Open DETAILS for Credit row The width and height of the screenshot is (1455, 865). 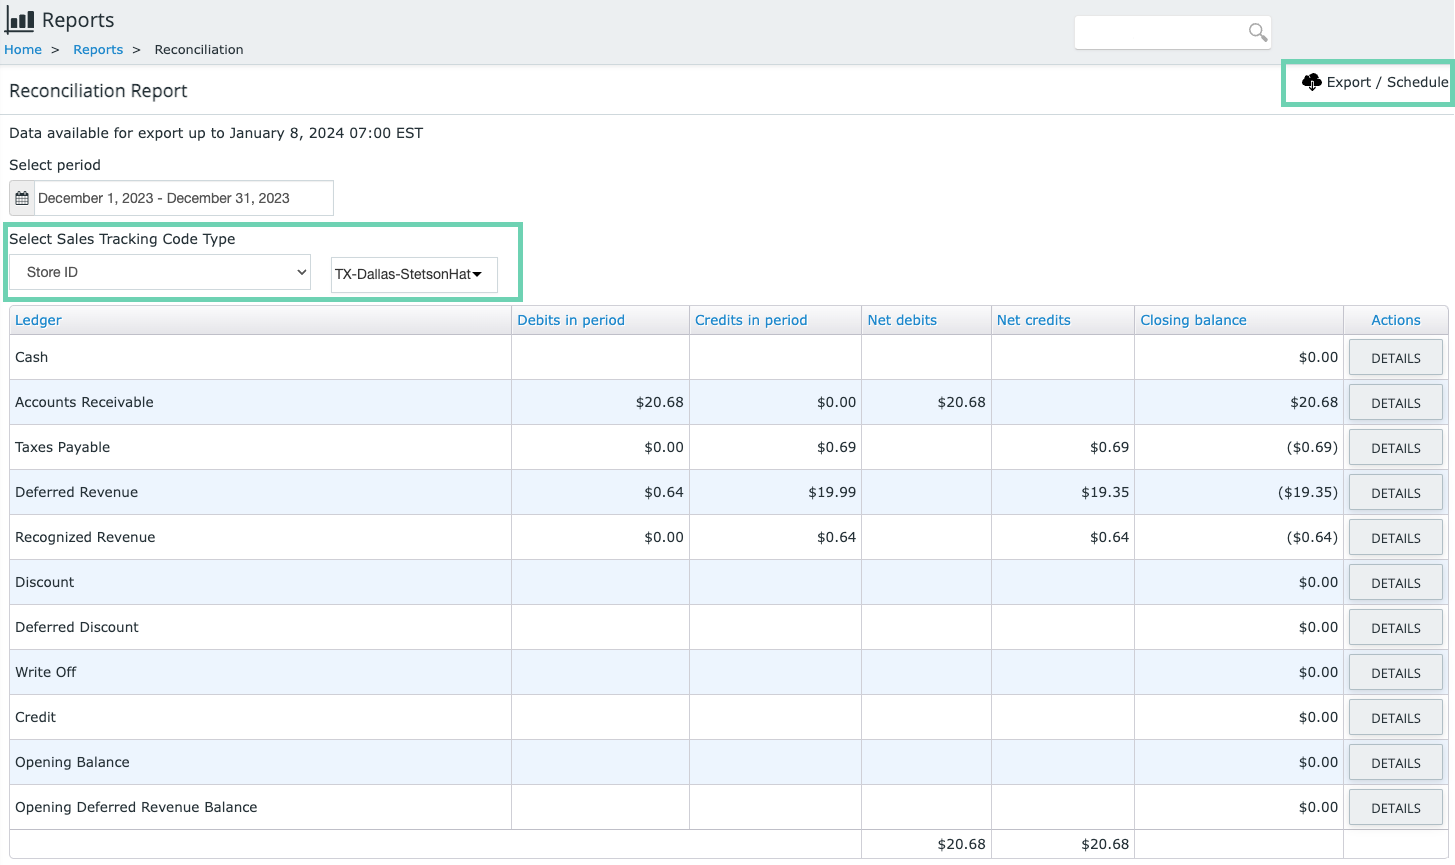click(1396, 718)
